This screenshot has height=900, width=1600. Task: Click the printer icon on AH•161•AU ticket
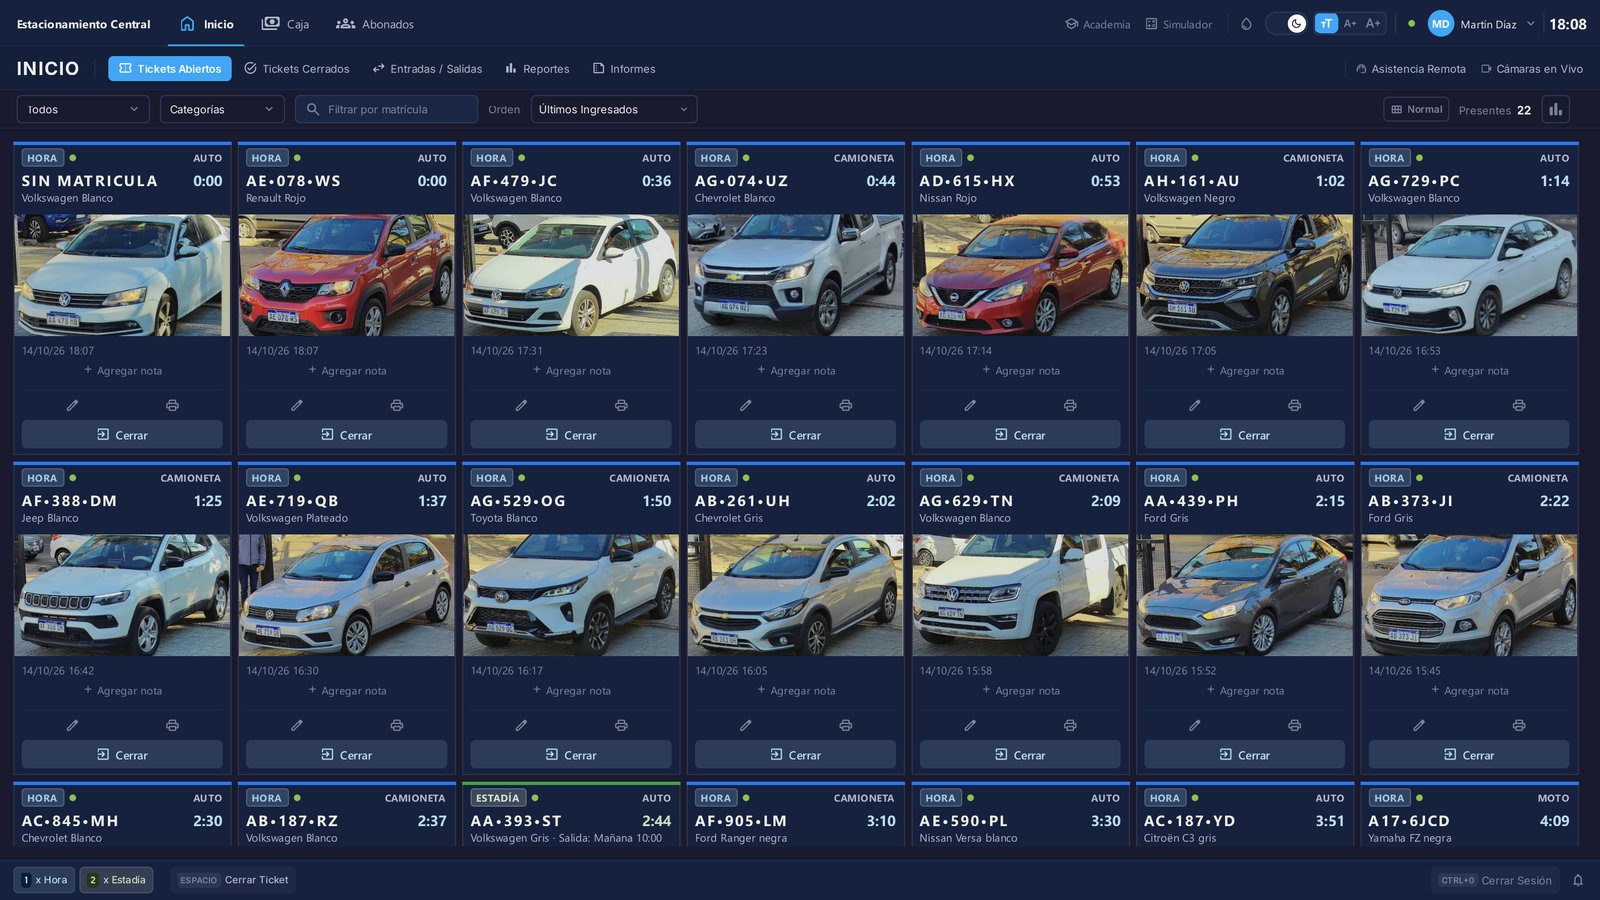tap(1294, 405)
